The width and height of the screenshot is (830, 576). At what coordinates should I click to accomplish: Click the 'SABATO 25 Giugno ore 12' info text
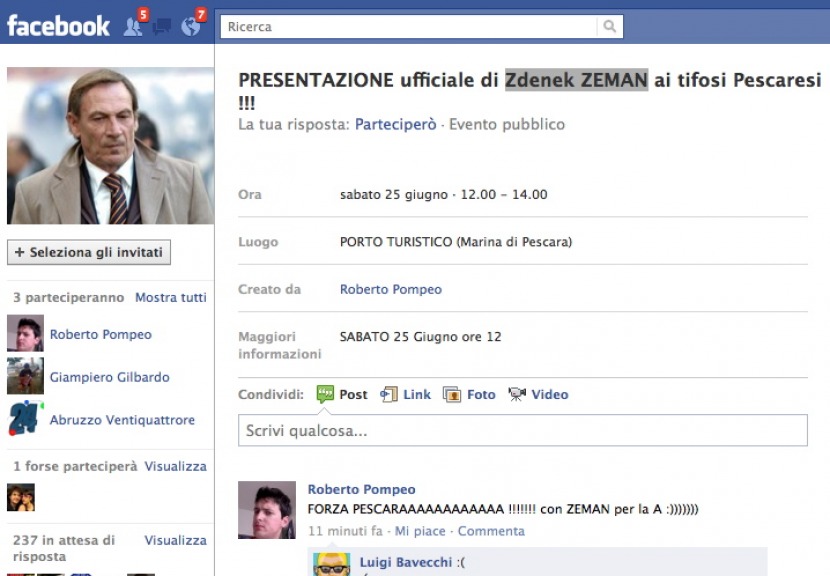(x=420, y=337)
